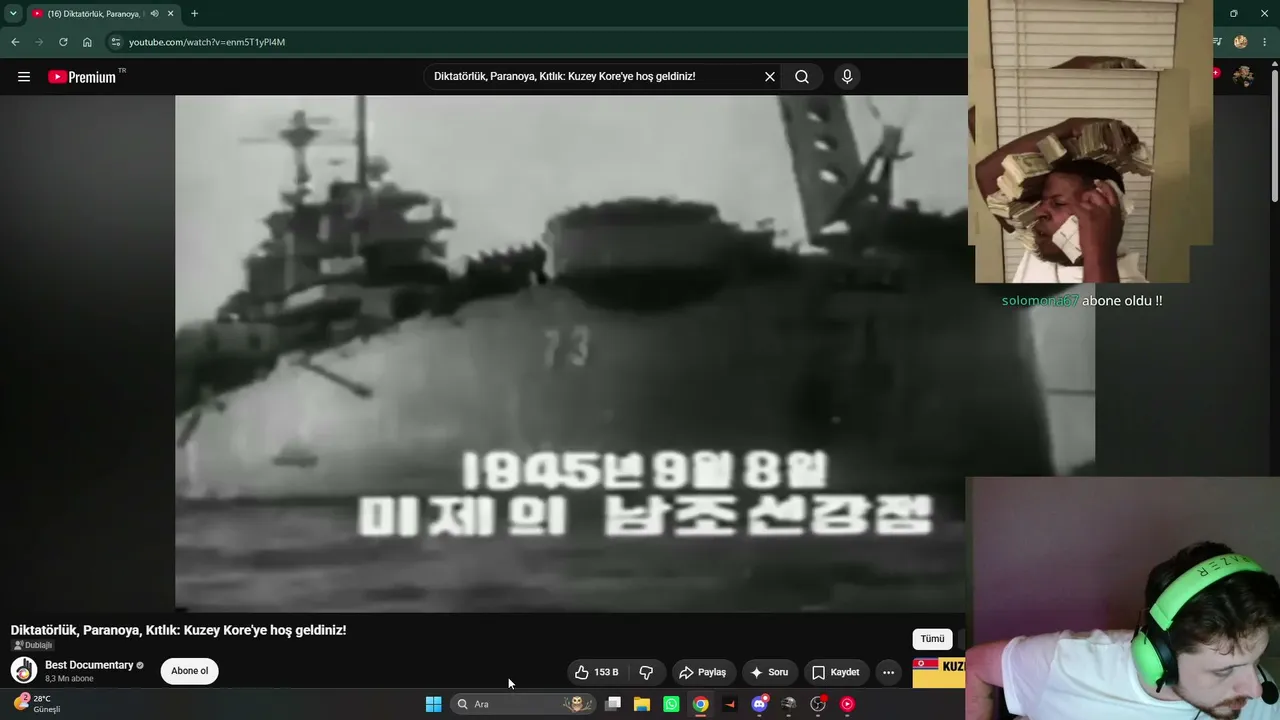
Task: Switch to the Diktatörlük, Paranoya YouTube tab
Action: pos(95,14)
